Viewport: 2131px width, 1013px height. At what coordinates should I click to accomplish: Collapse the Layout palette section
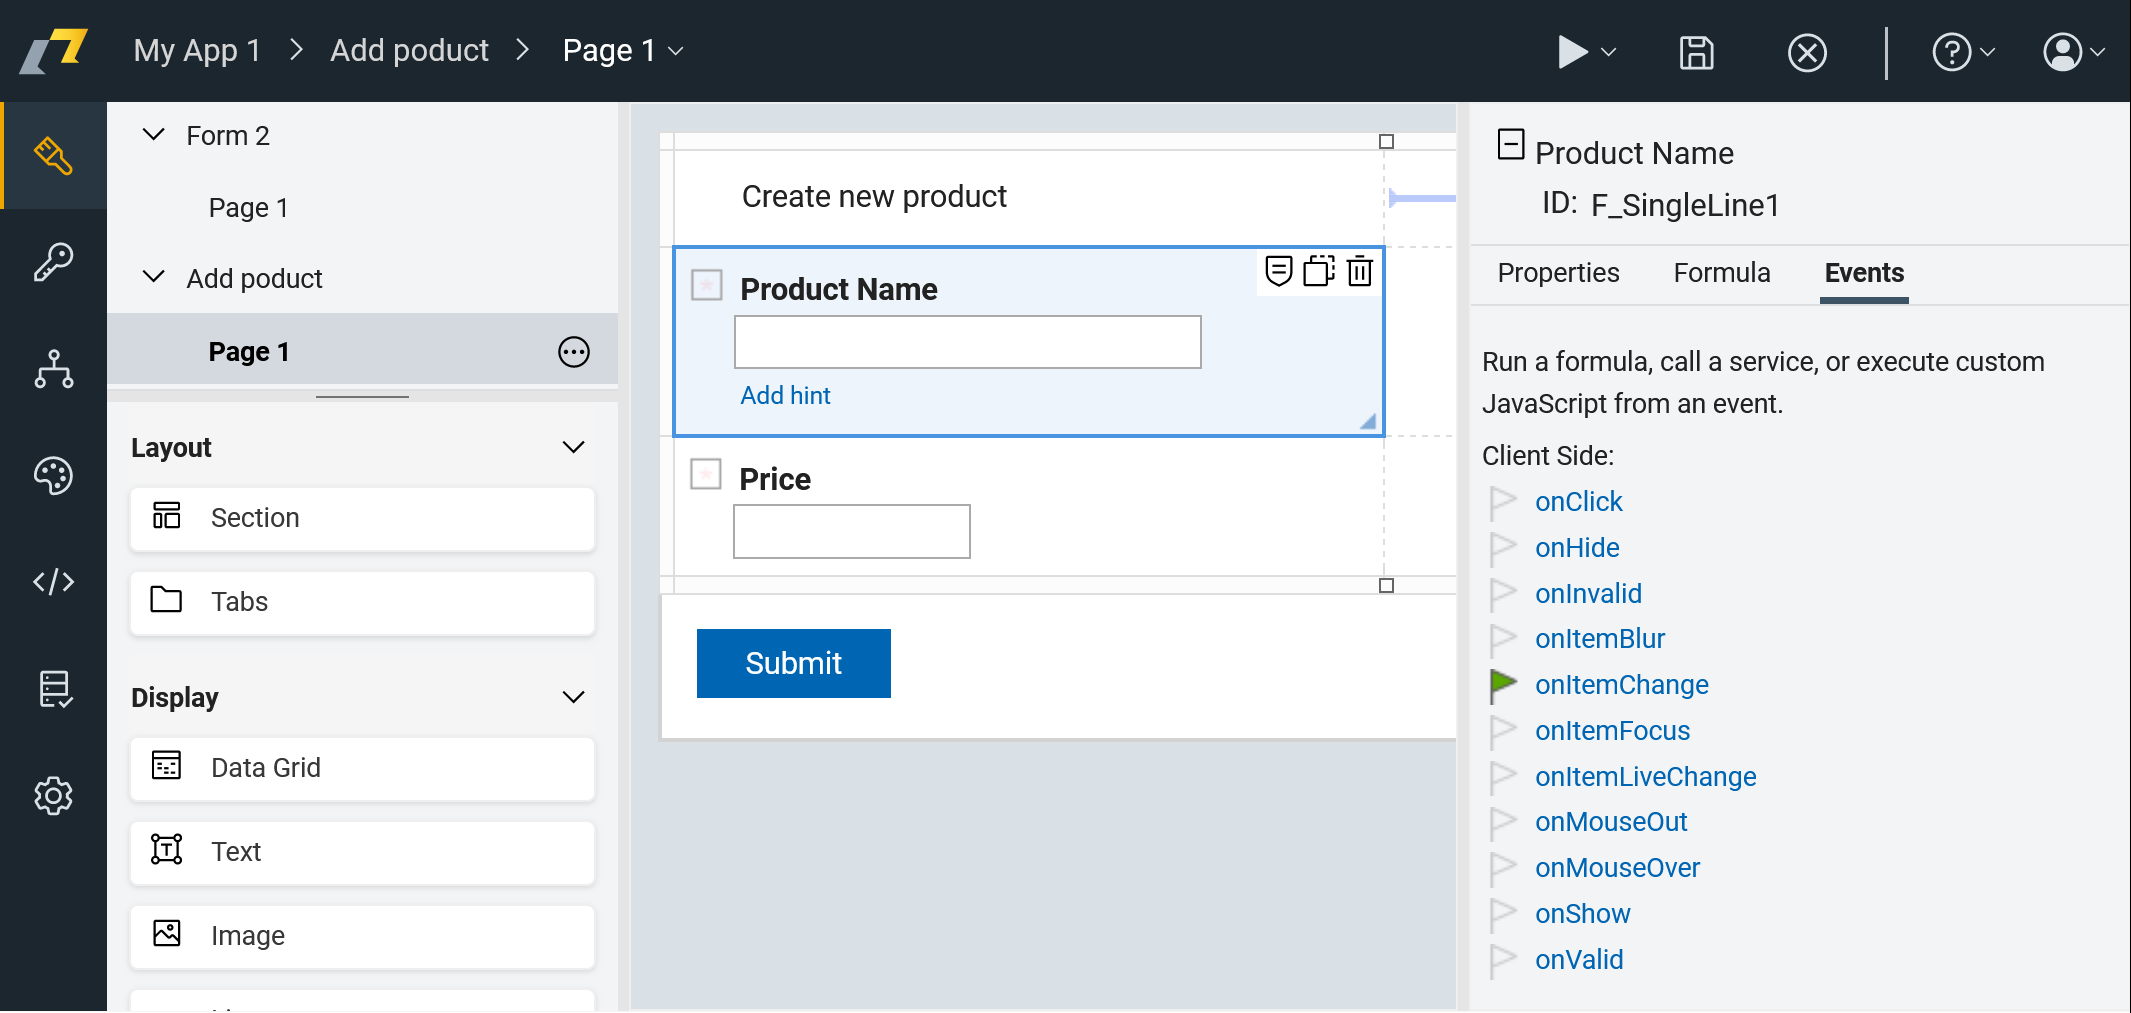(573, 447)
